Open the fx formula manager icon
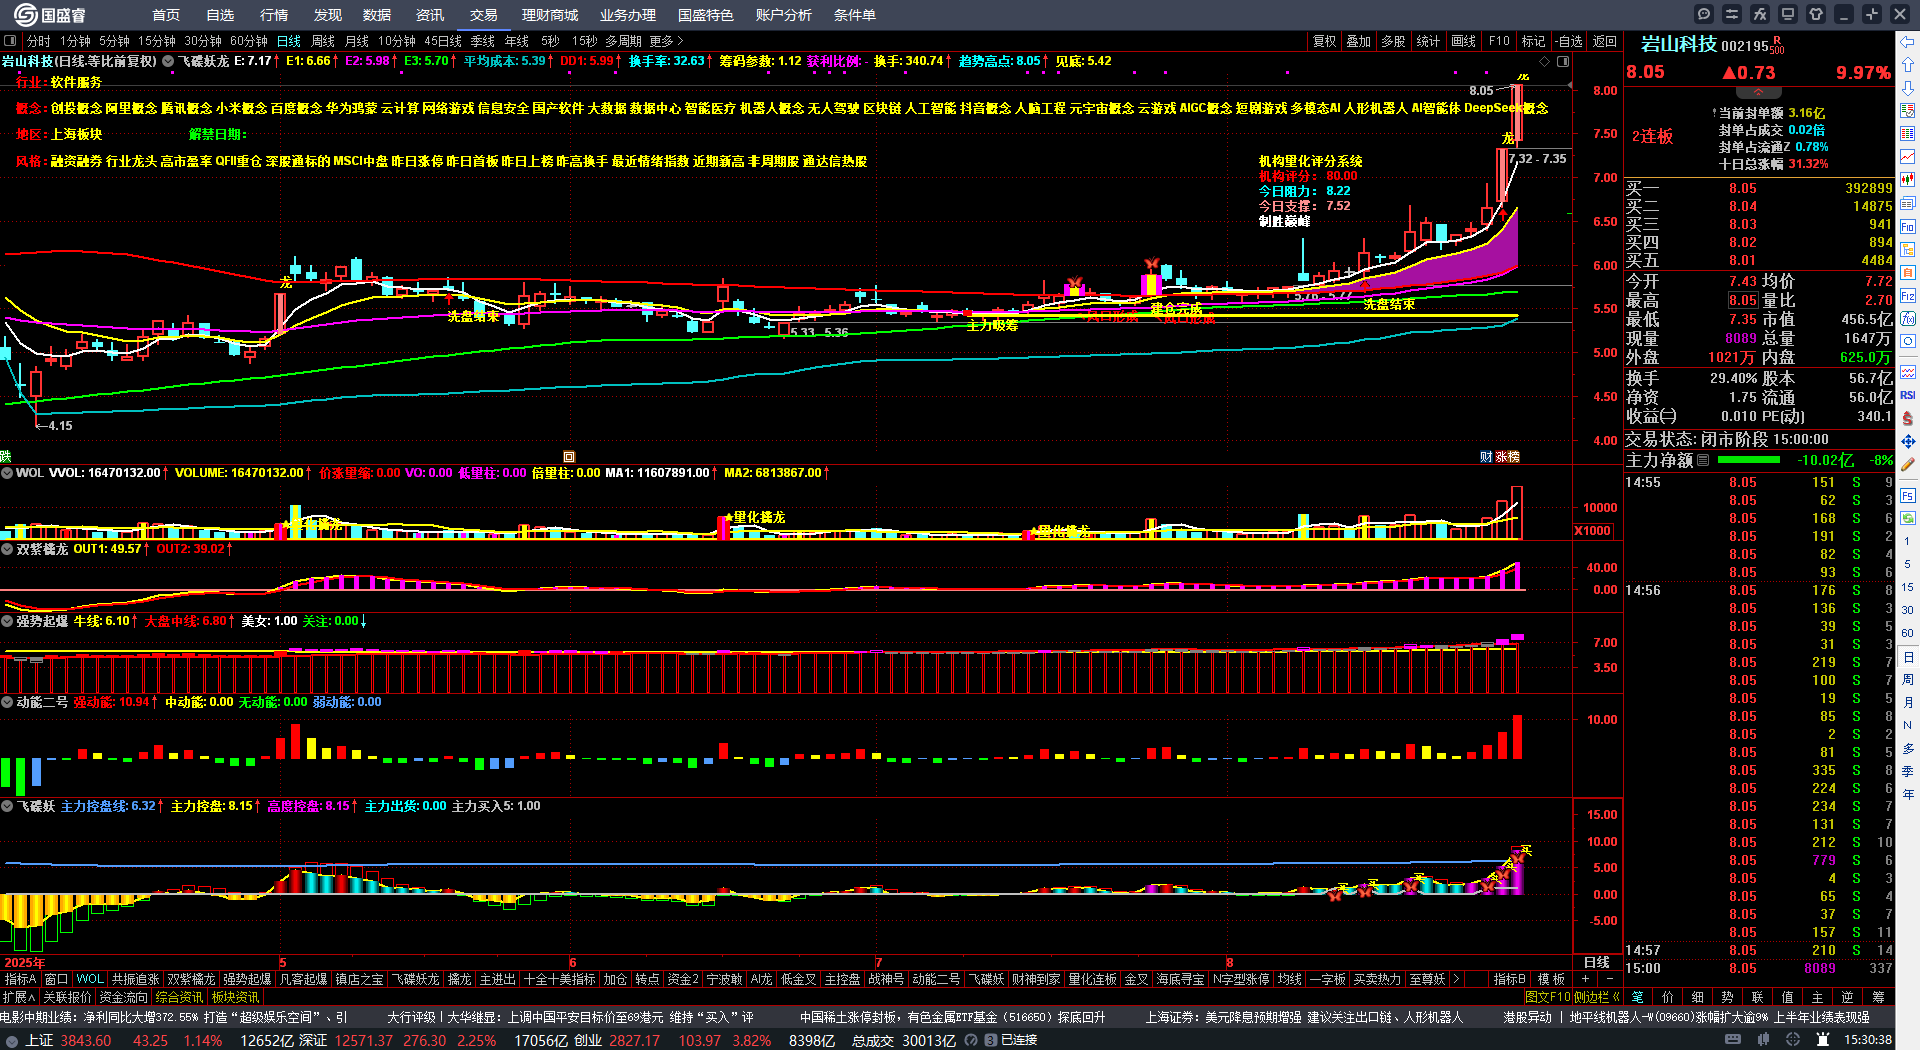Viewport: 1920px width, 1050px height. pyautogui.click(x=1760, y=14)
